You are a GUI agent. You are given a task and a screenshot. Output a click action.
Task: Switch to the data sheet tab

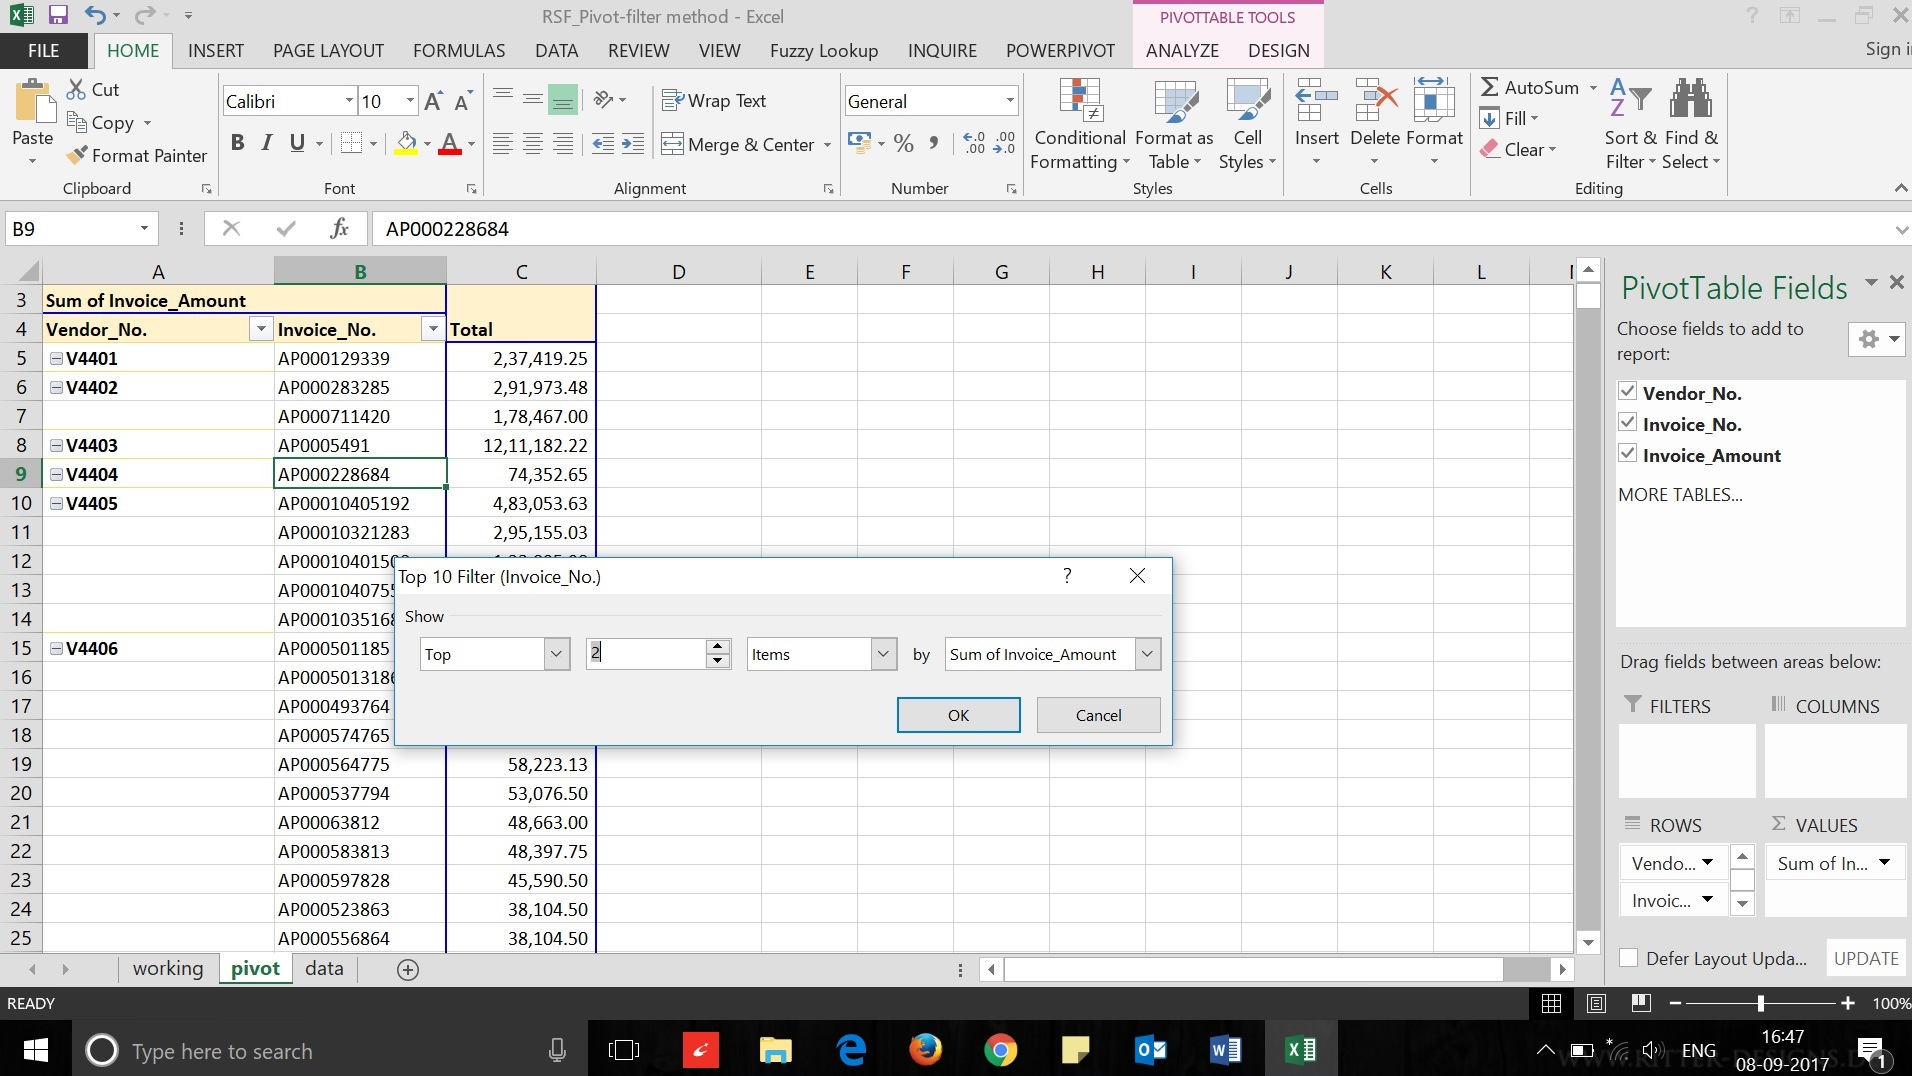click(x=324, y=968)
